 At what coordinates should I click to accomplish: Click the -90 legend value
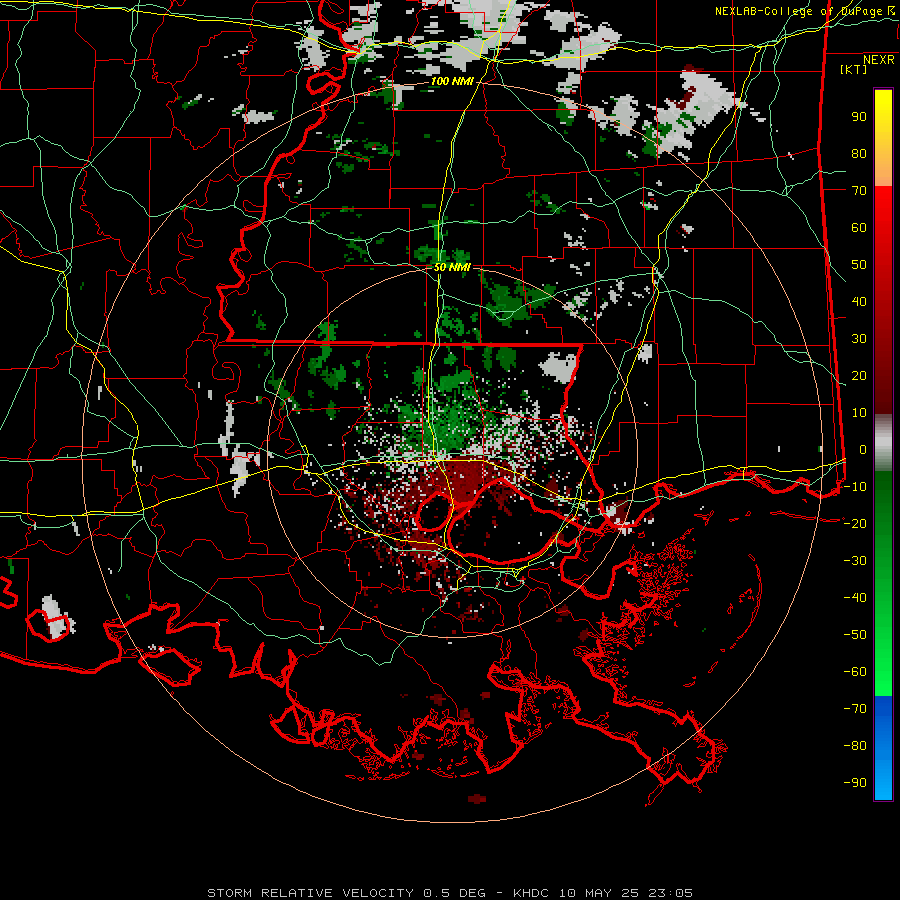[855, 783]
